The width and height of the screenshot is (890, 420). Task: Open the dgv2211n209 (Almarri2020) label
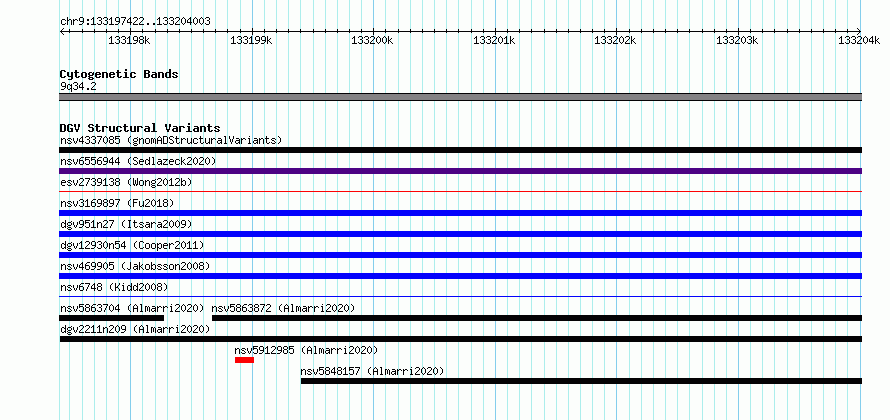click(135, 329)
